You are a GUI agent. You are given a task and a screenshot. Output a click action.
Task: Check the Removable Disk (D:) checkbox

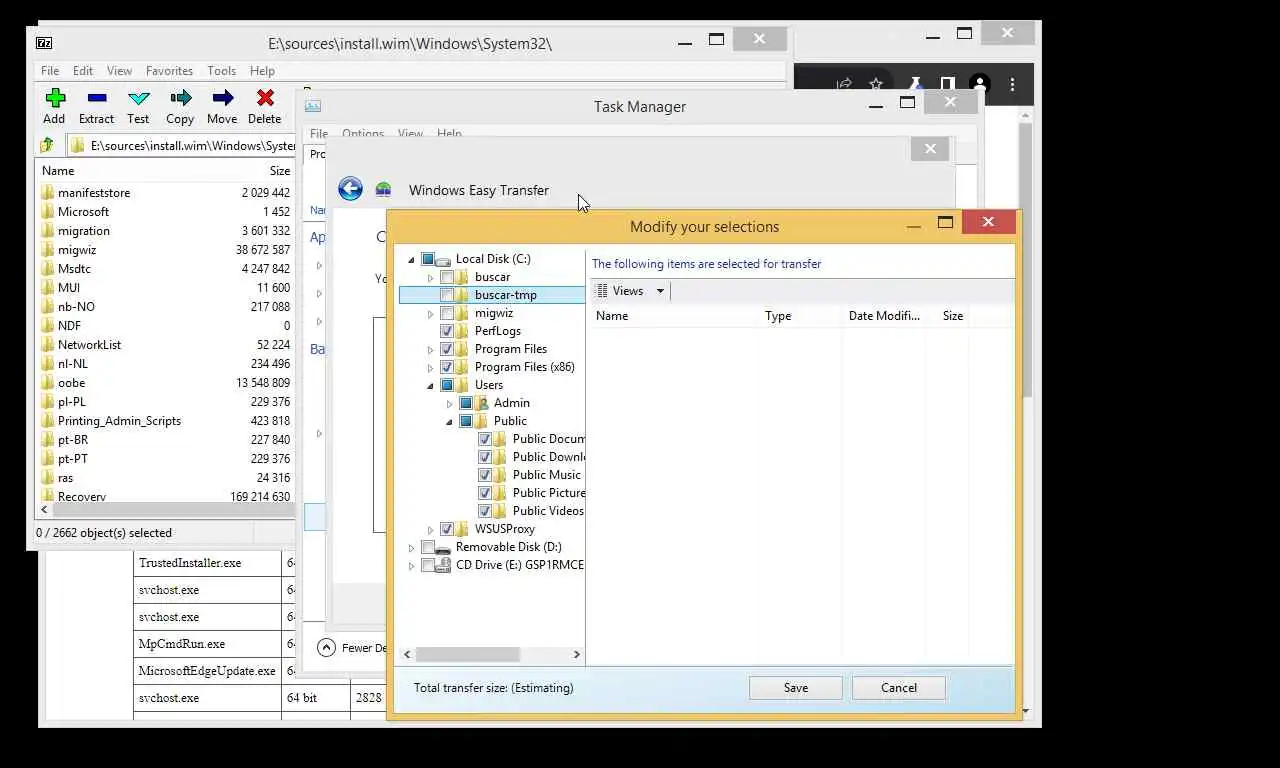pos(428,547)
